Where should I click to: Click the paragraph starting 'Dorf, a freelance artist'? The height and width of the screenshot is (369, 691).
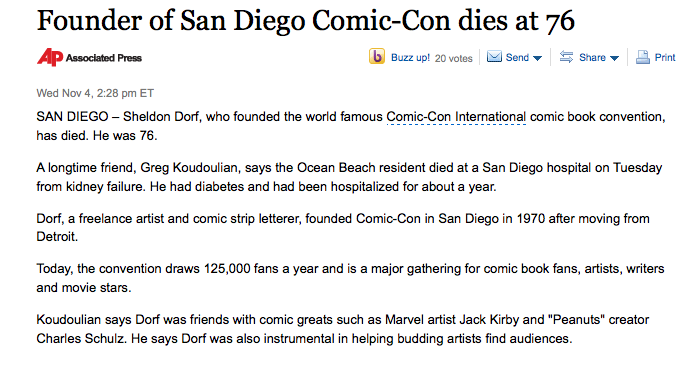(343, 227)
